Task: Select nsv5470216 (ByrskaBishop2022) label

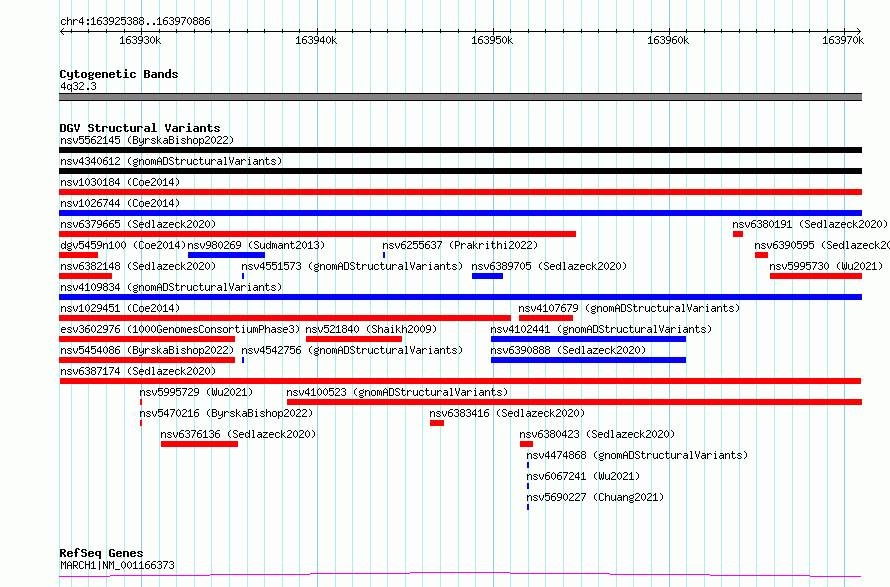Action: [226, 413]
